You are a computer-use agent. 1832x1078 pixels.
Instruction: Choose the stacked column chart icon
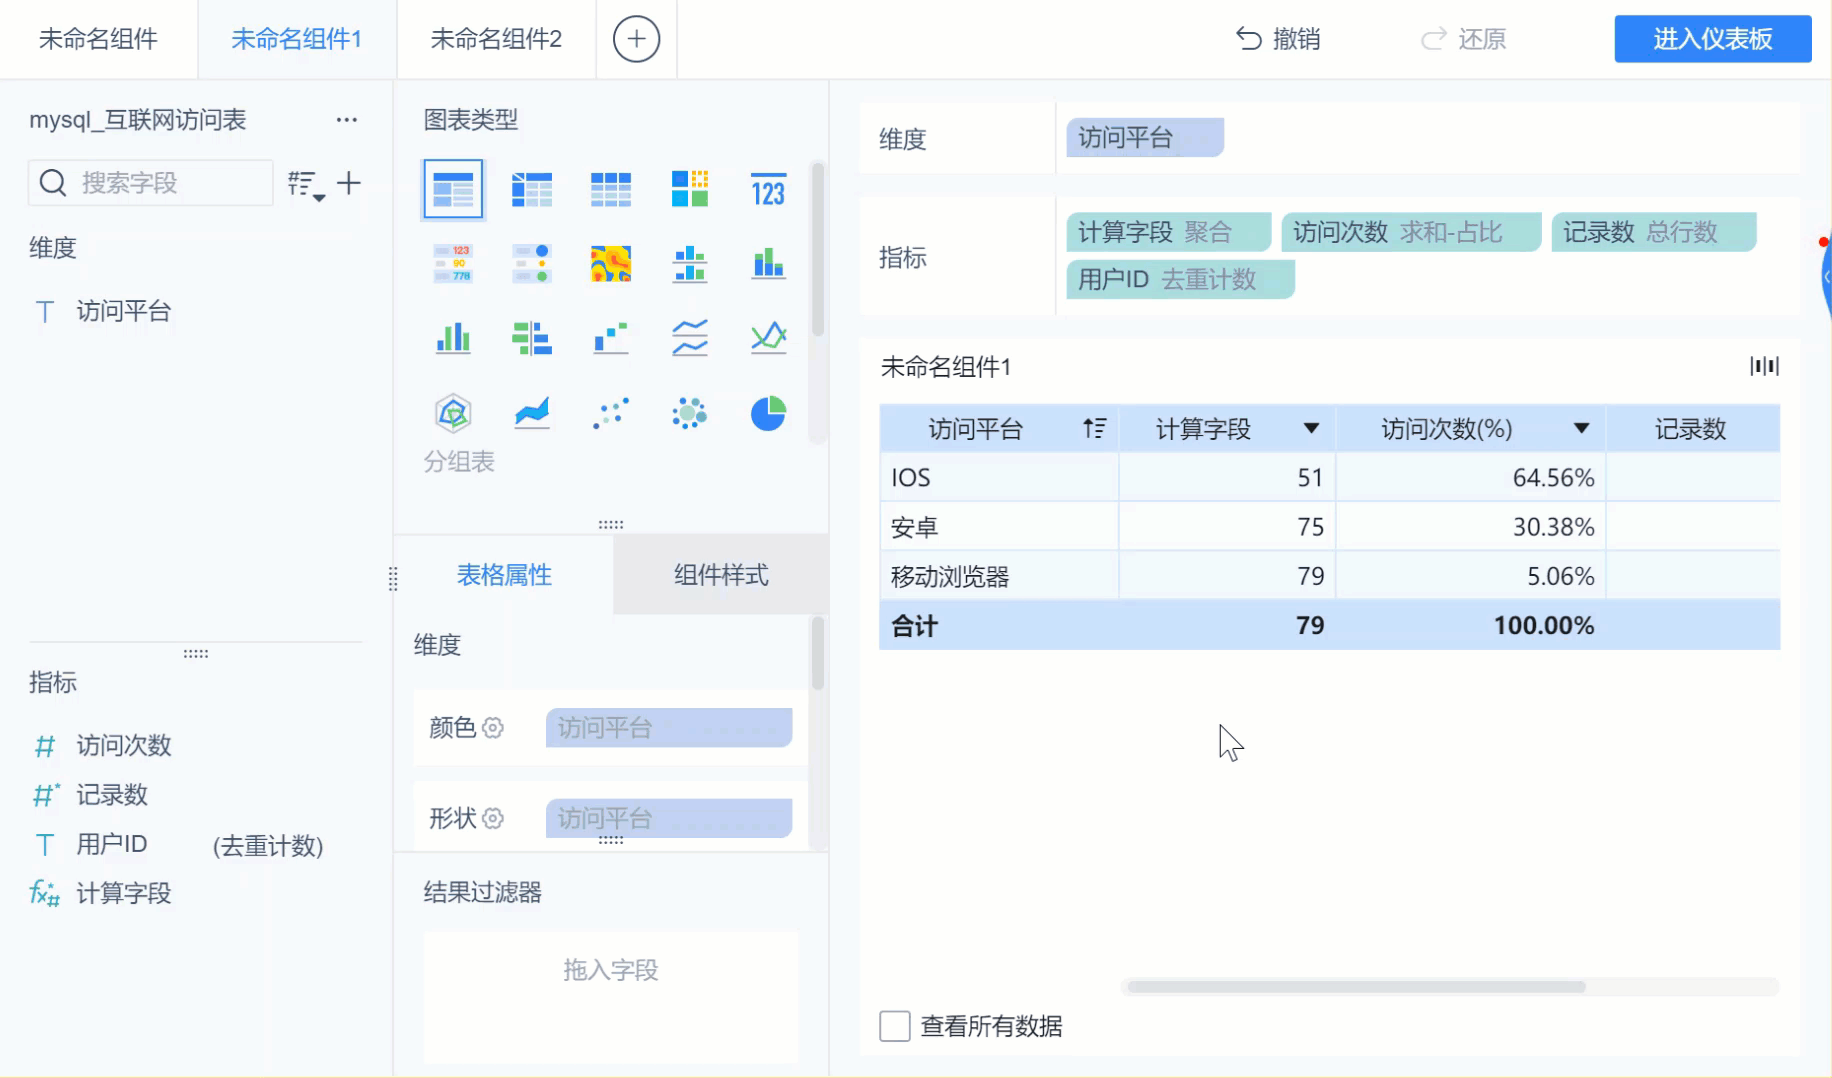click(768, 264)
